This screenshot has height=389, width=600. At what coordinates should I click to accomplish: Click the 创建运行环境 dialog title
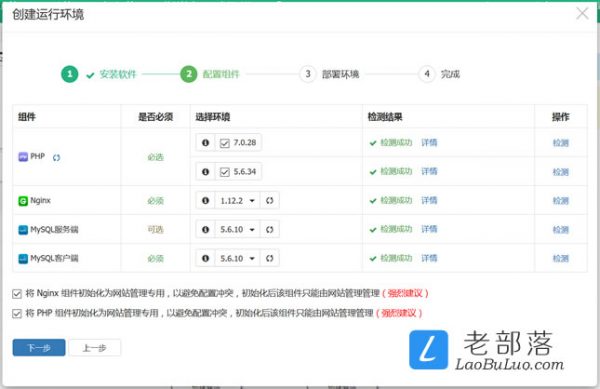coord(48,14)
